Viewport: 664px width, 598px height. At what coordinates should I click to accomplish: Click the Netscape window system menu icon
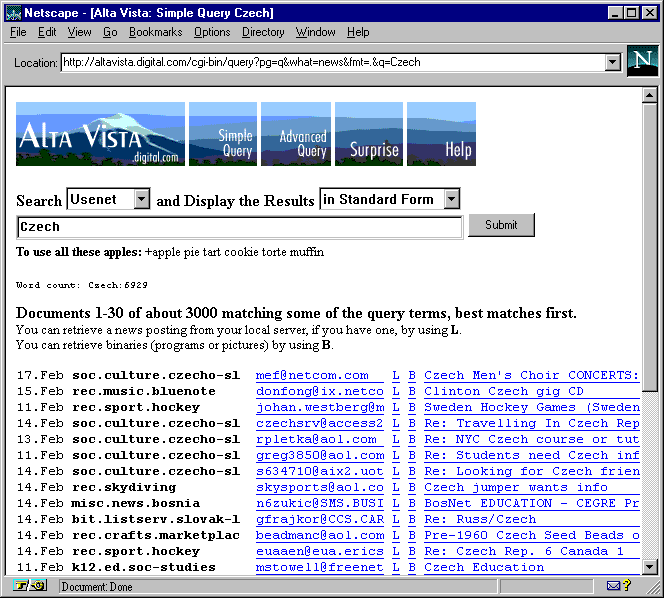point(13,13)
